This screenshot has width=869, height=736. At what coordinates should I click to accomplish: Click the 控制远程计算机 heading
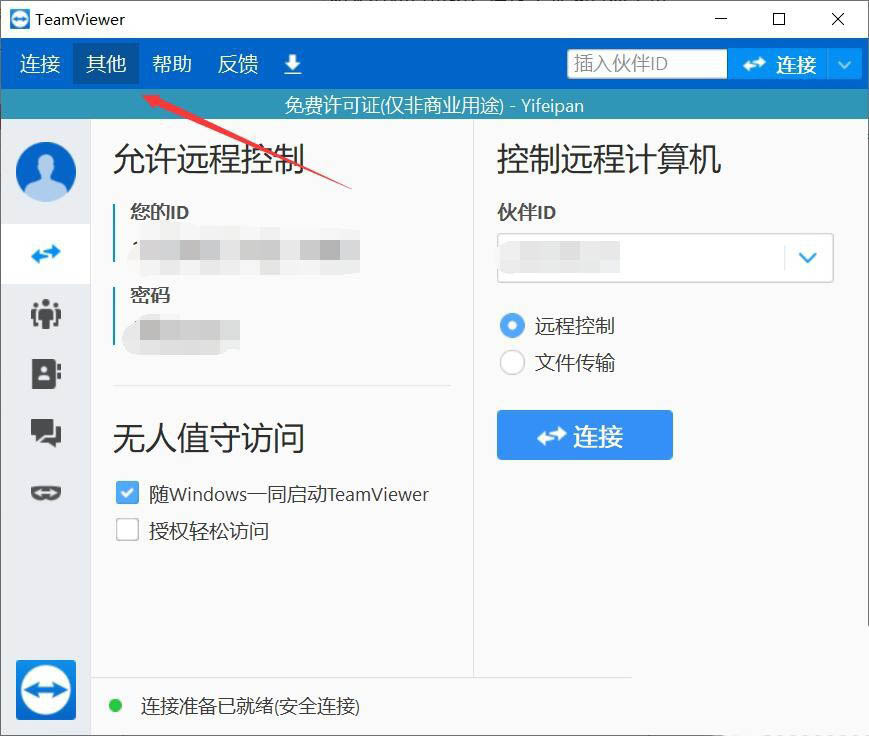pos(609,160)
